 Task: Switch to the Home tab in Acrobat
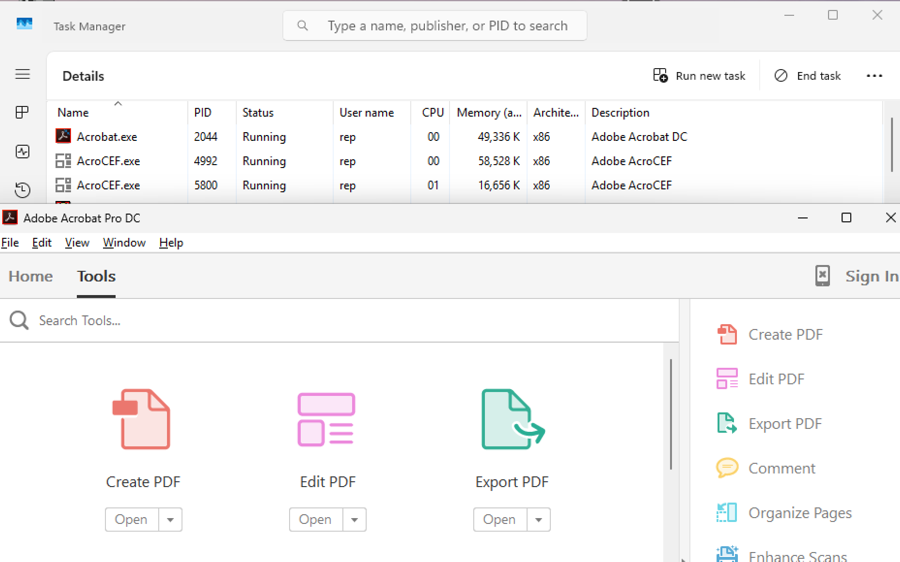tap(30, 276)
